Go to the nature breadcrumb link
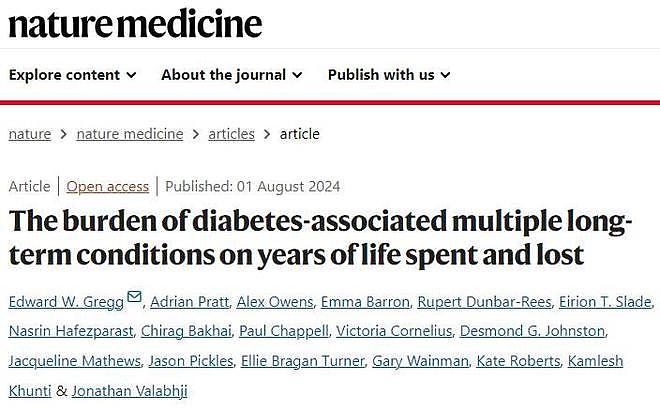This screenshot has height=410, width=660. tap(30, 134)
